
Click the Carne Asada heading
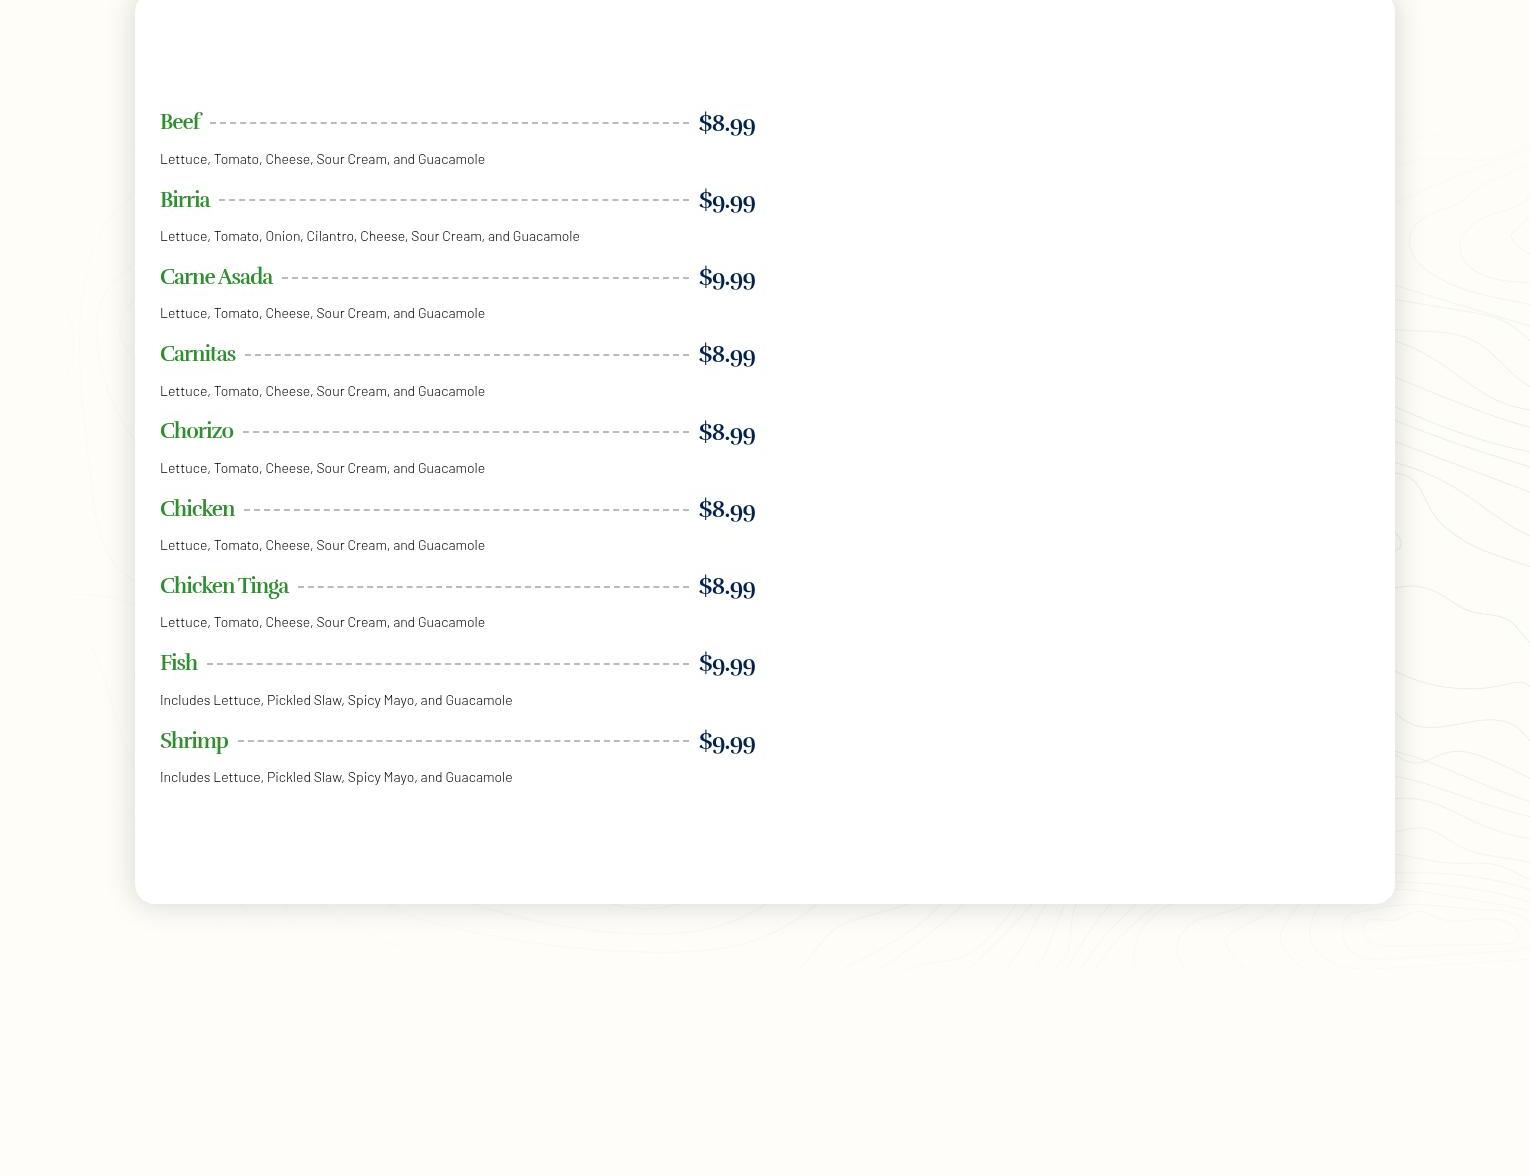216,277
